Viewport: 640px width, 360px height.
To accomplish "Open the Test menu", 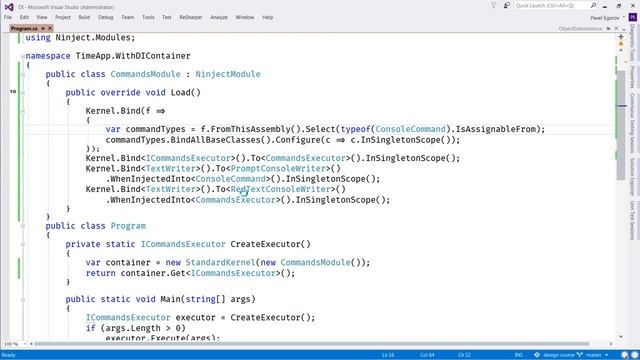I will [167, 18].
